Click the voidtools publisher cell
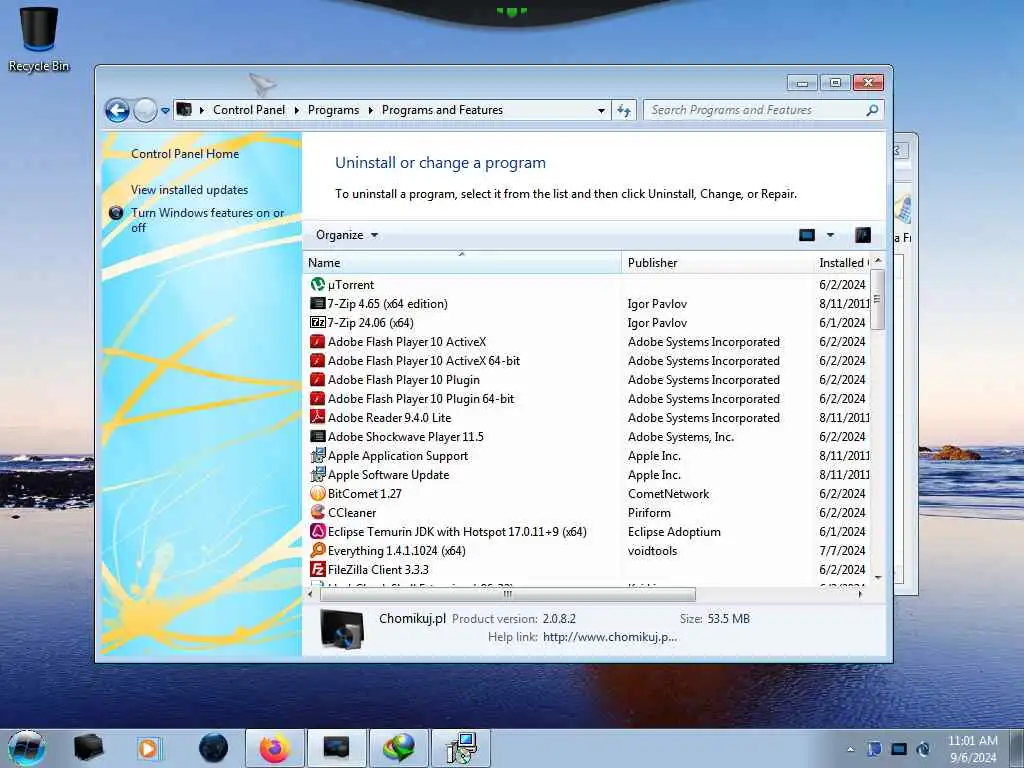This screenshot has height=768, width=1024. pyautogui.click(x=652, y=551)
